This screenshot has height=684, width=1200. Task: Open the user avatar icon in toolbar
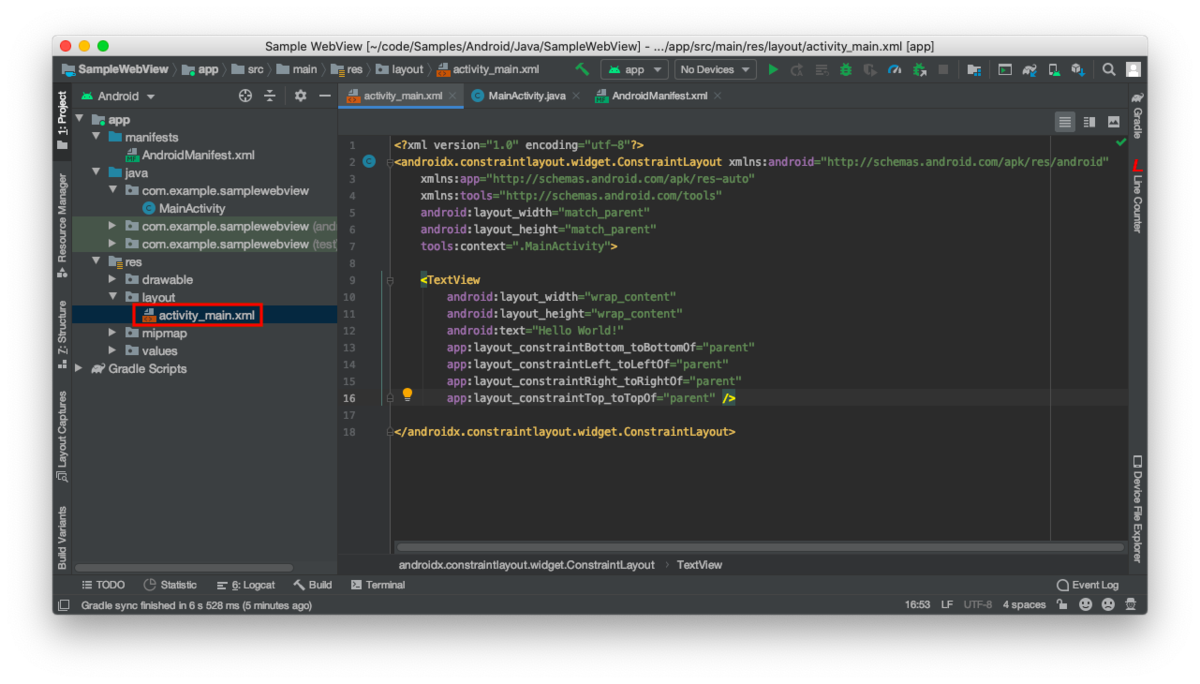tap(1133, 70)
